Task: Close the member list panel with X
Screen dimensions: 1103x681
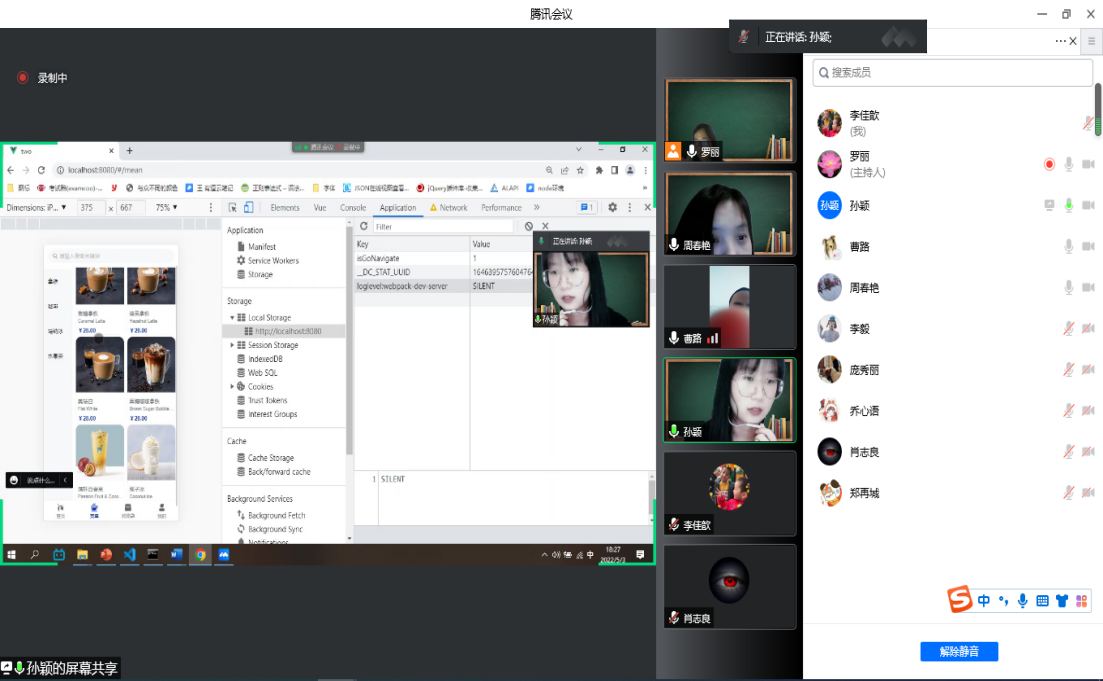Action: coord(1074,41)
